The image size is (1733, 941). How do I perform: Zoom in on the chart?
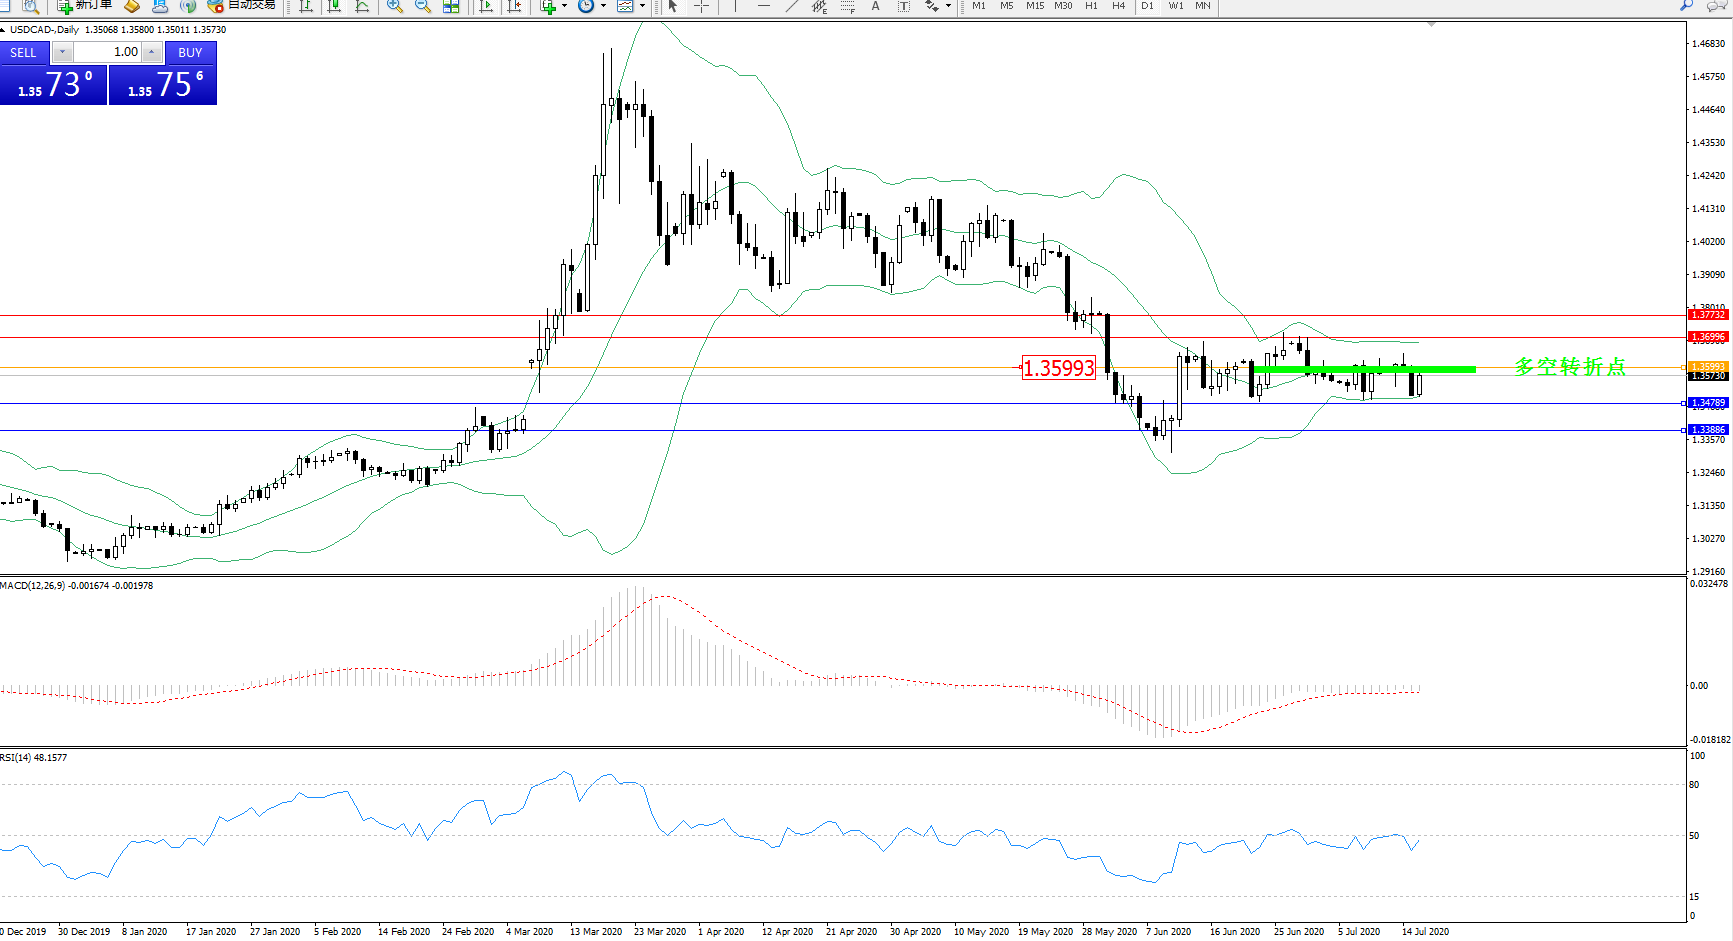point(395,6)
